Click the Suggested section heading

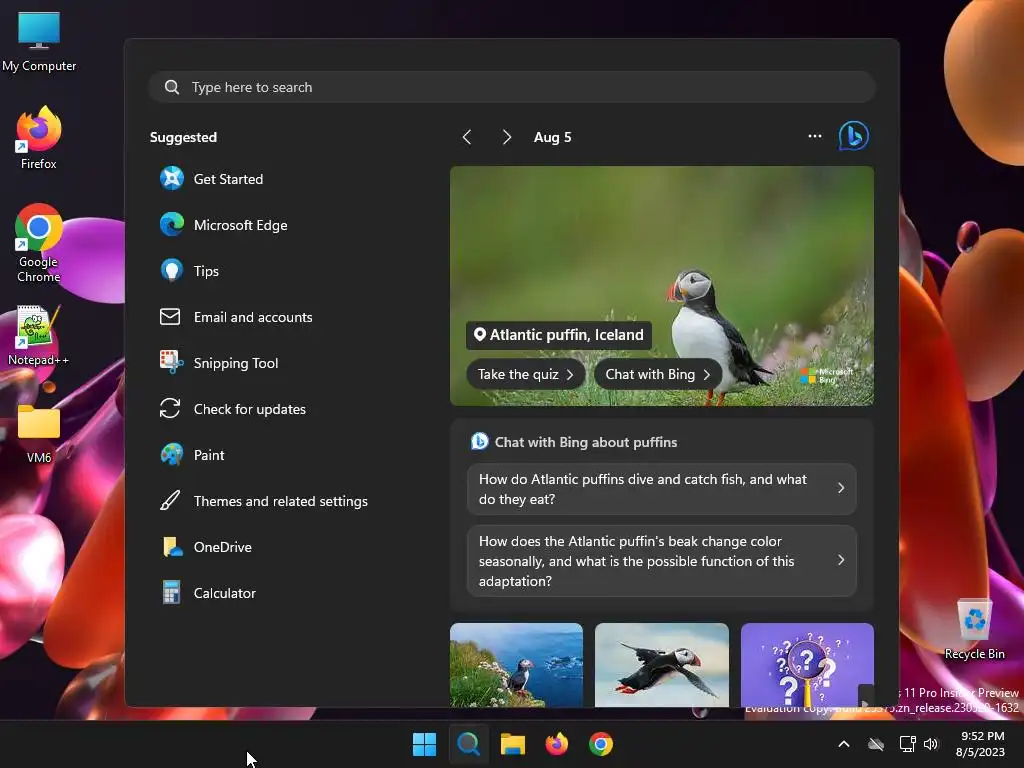(x=184, y=137)
